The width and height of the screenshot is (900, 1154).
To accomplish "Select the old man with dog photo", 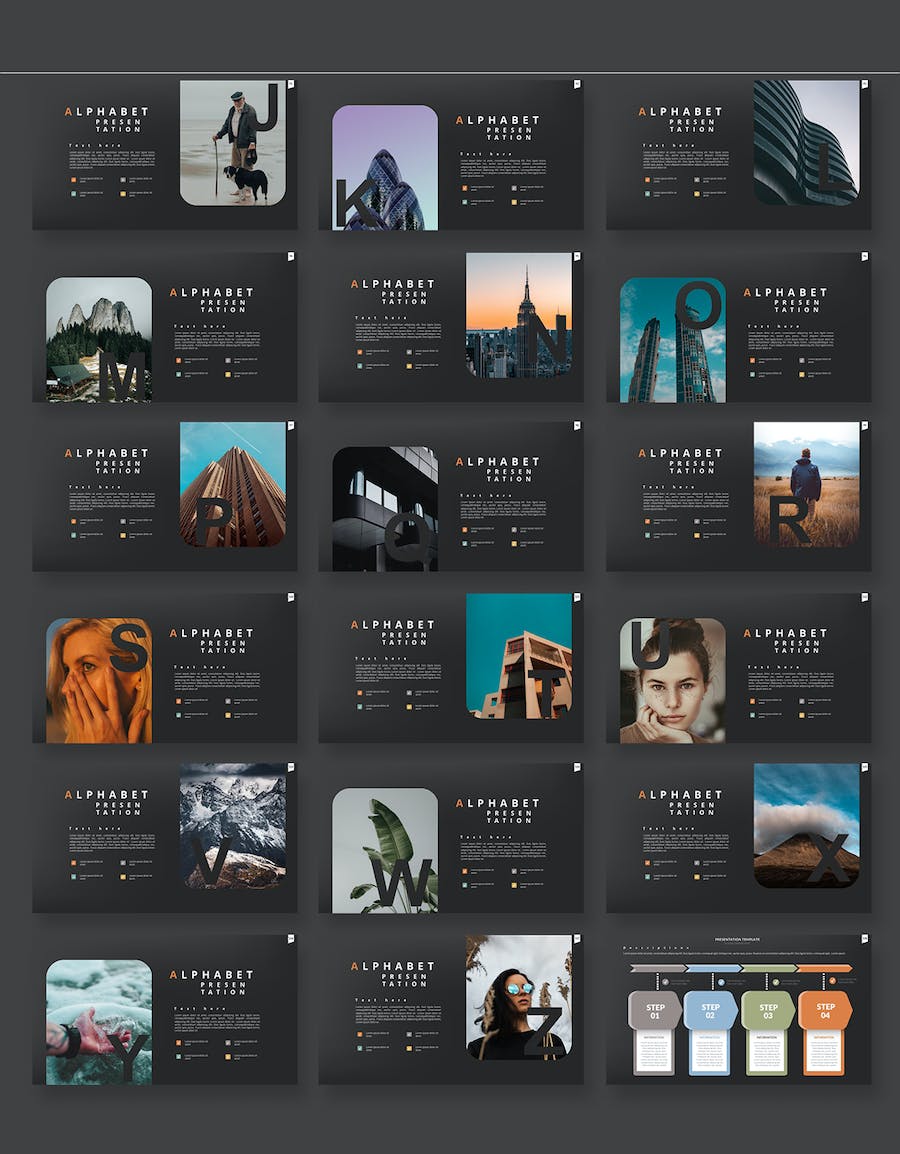I will [x=233, y=143].
